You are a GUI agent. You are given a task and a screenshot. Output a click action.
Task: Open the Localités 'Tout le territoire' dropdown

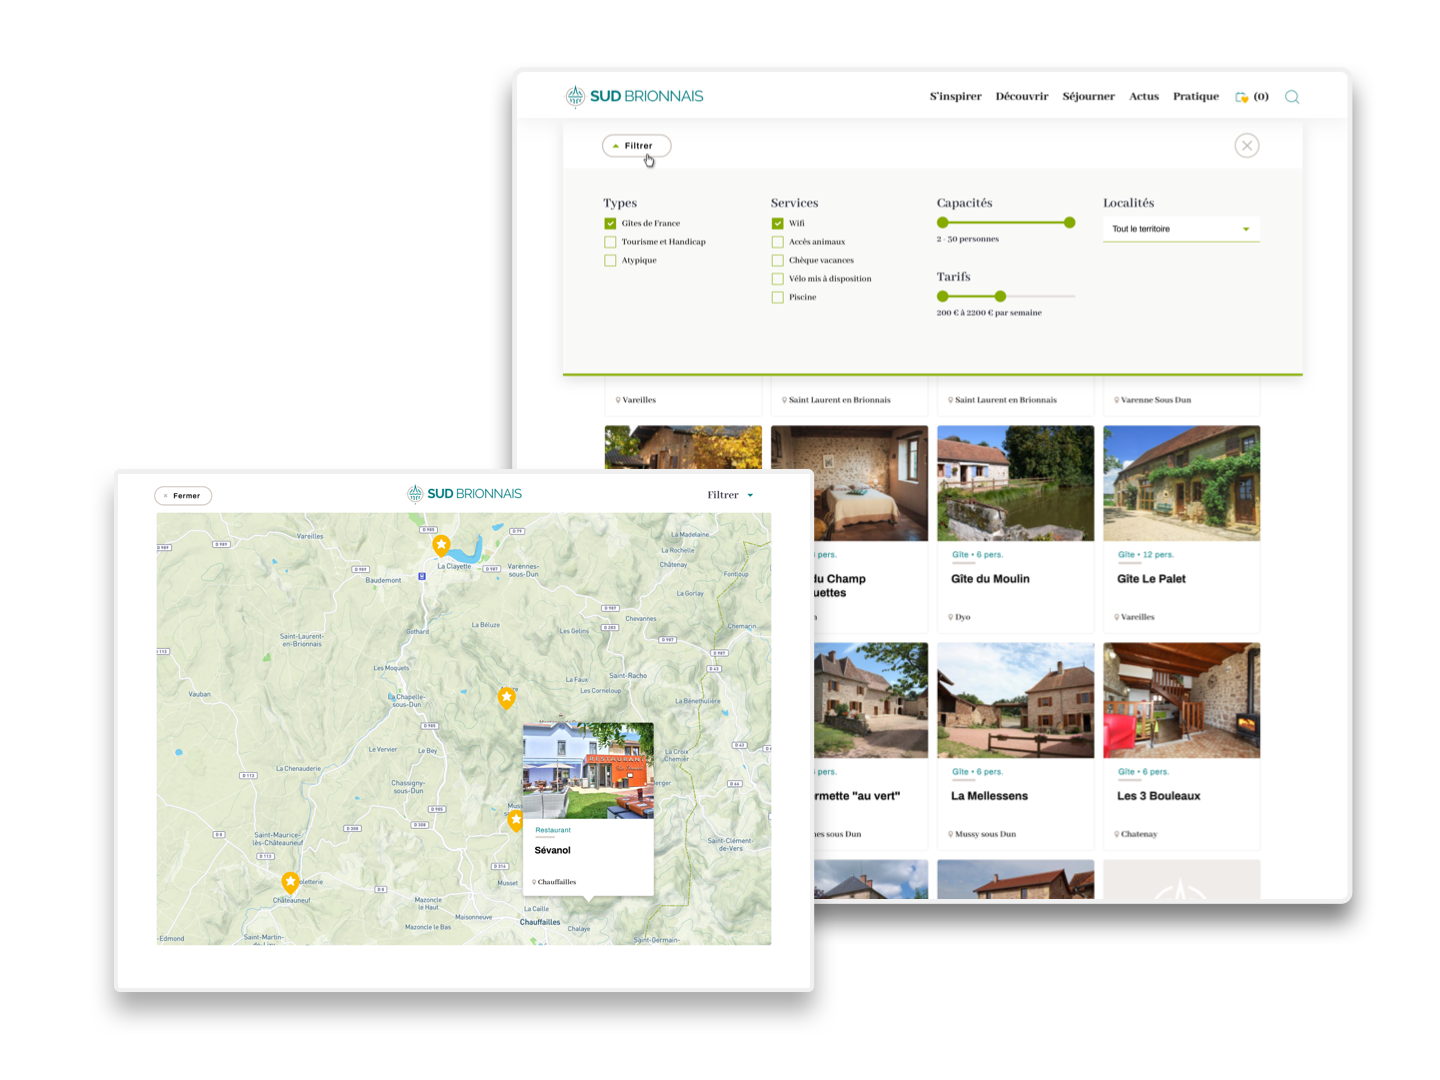1181,229
